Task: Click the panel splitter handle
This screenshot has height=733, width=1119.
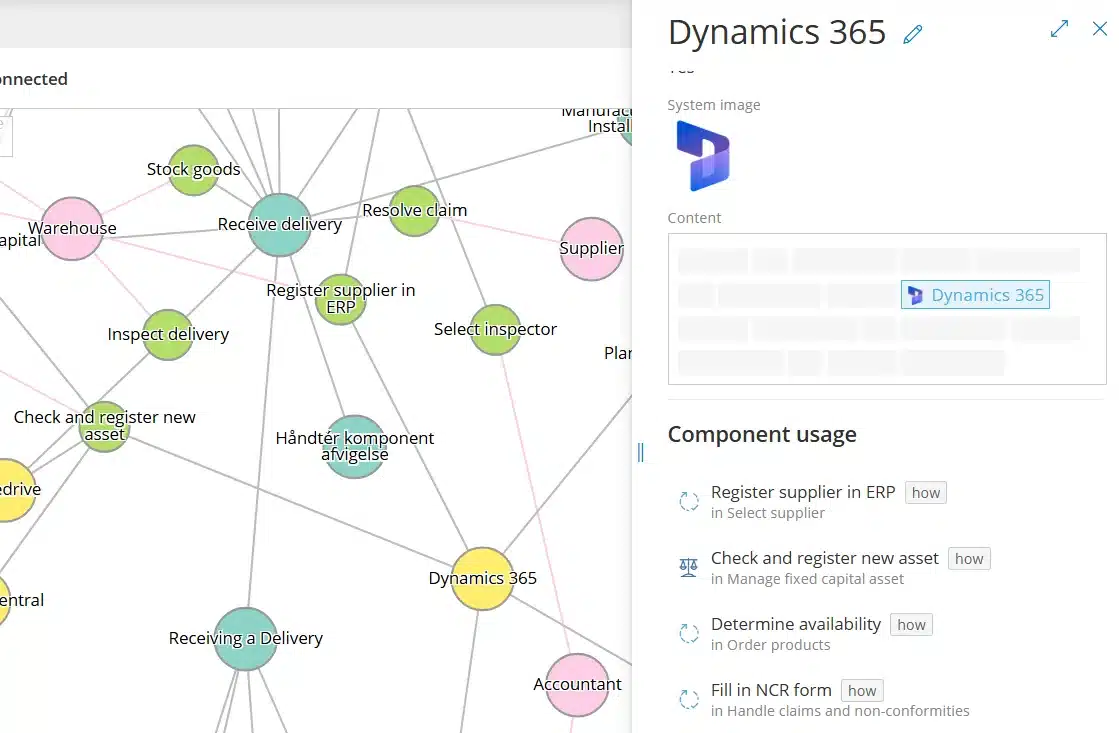Action: [640, 452]
